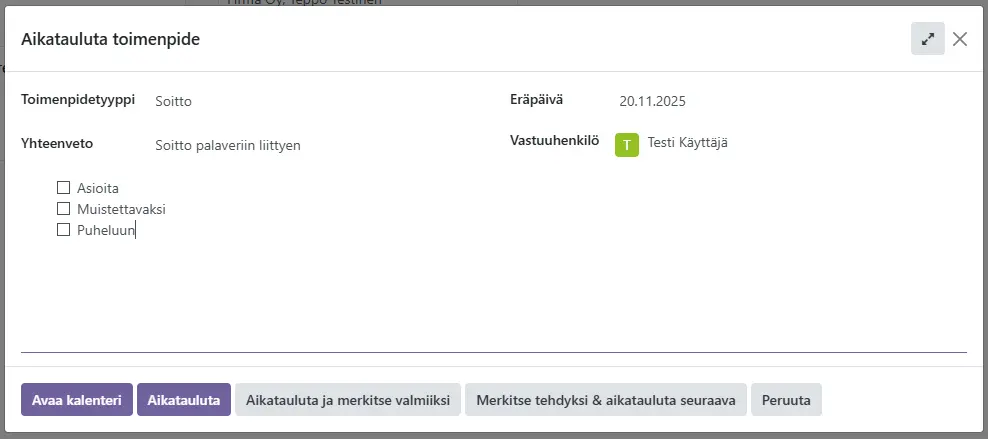
Task: Select Aikatauluta ja merkitse valmiiksi
Action: tap(347, 400)
